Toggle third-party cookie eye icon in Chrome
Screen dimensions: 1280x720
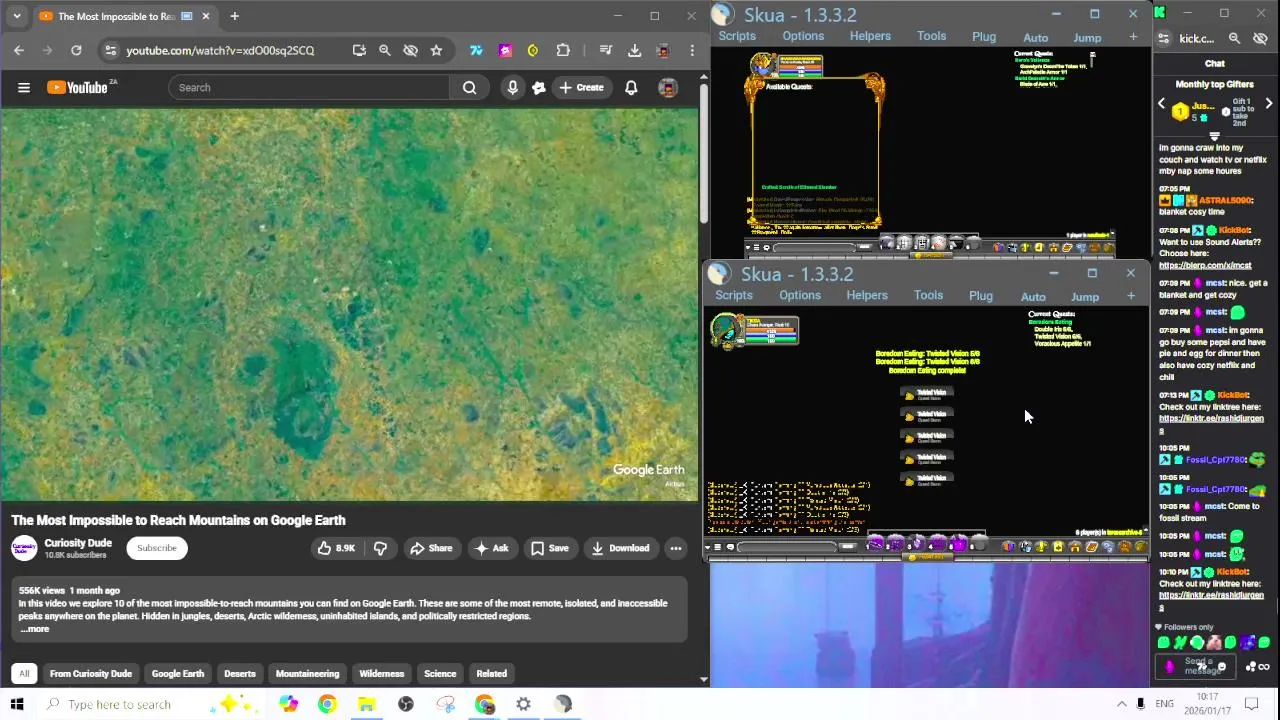[x=410, y=50]
